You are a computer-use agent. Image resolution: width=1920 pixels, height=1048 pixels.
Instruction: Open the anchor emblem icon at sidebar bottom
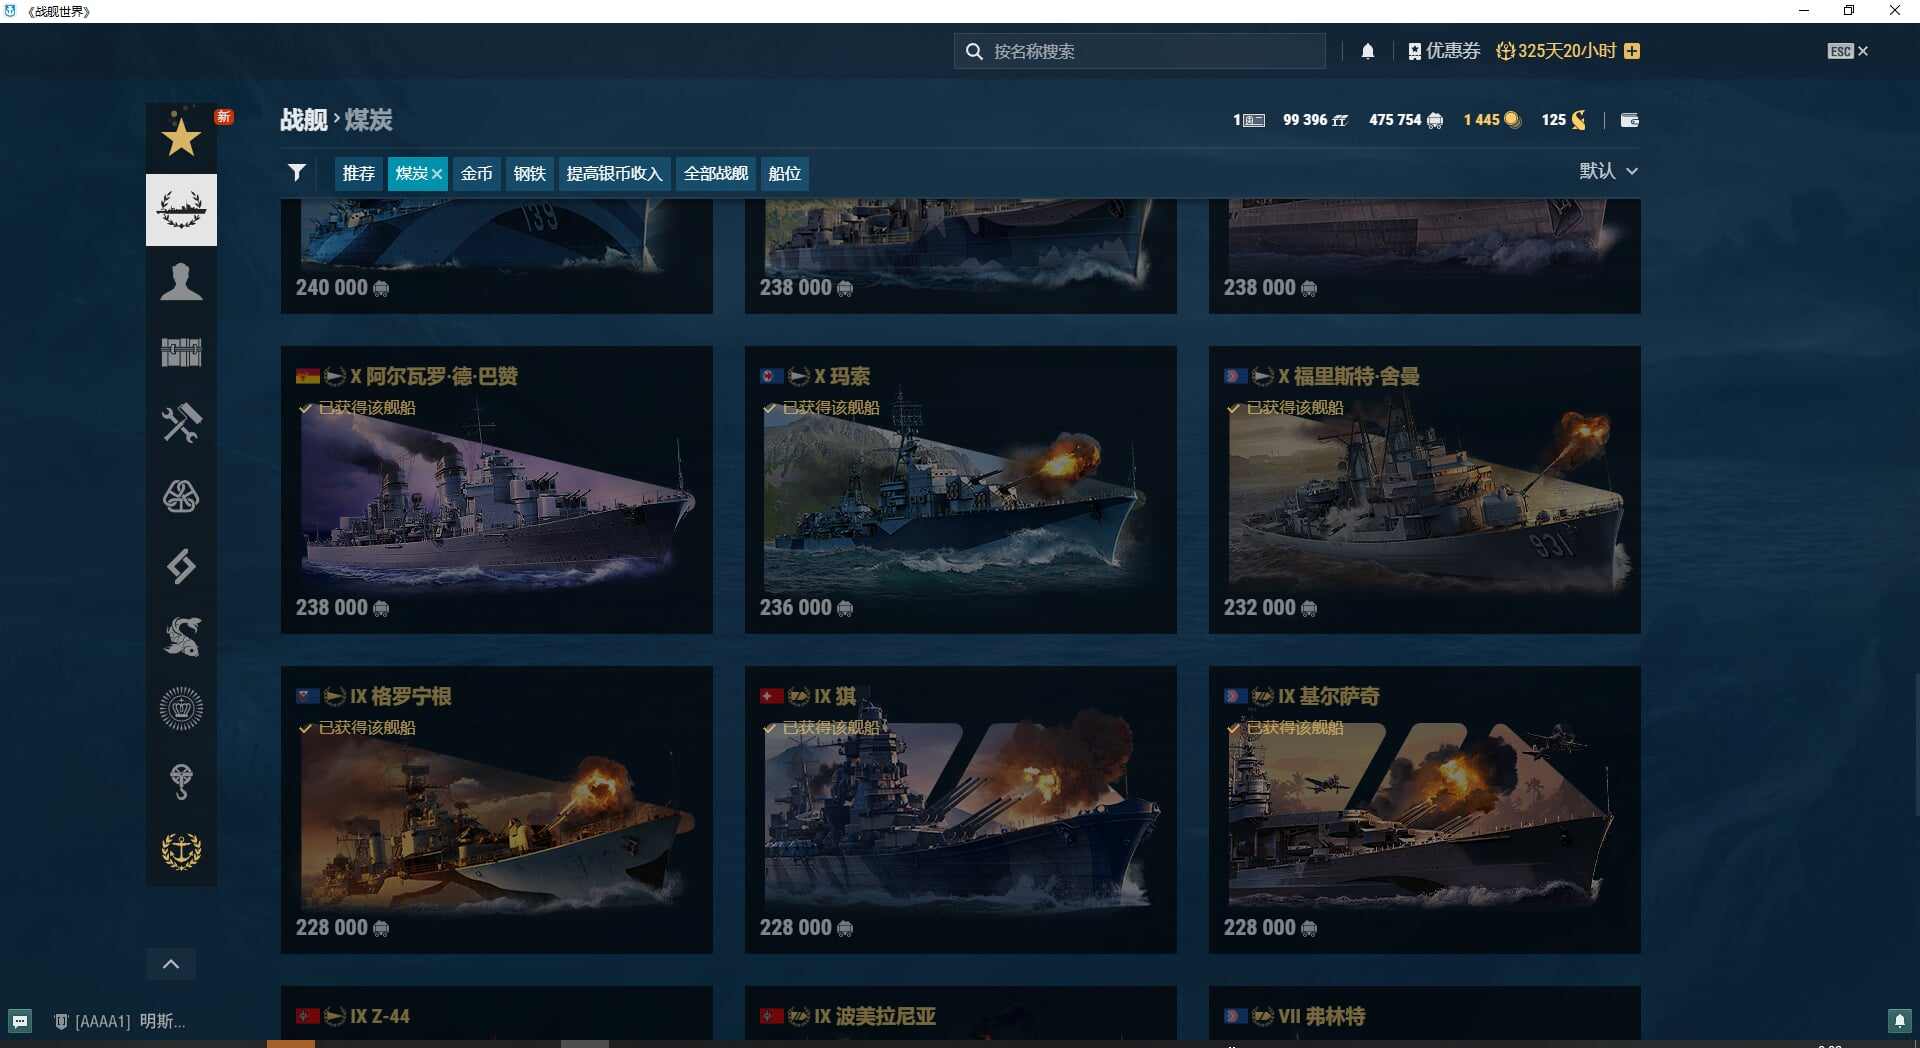tap(181, 853)
